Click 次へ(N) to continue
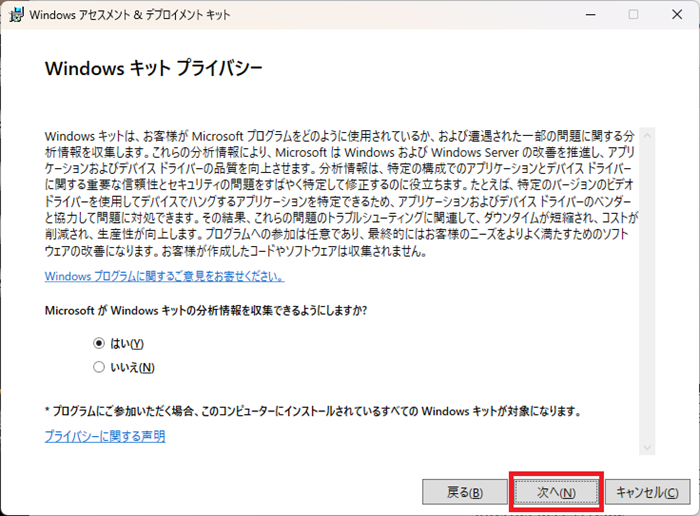Screen dimensions: 700x516 tap(556, 492)
